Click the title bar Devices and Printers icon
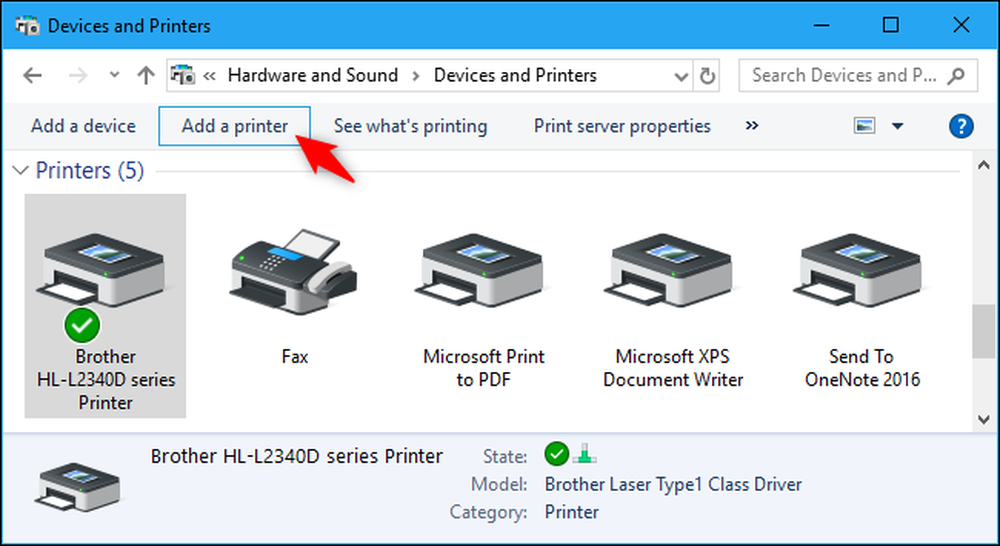 pos(27,26)
